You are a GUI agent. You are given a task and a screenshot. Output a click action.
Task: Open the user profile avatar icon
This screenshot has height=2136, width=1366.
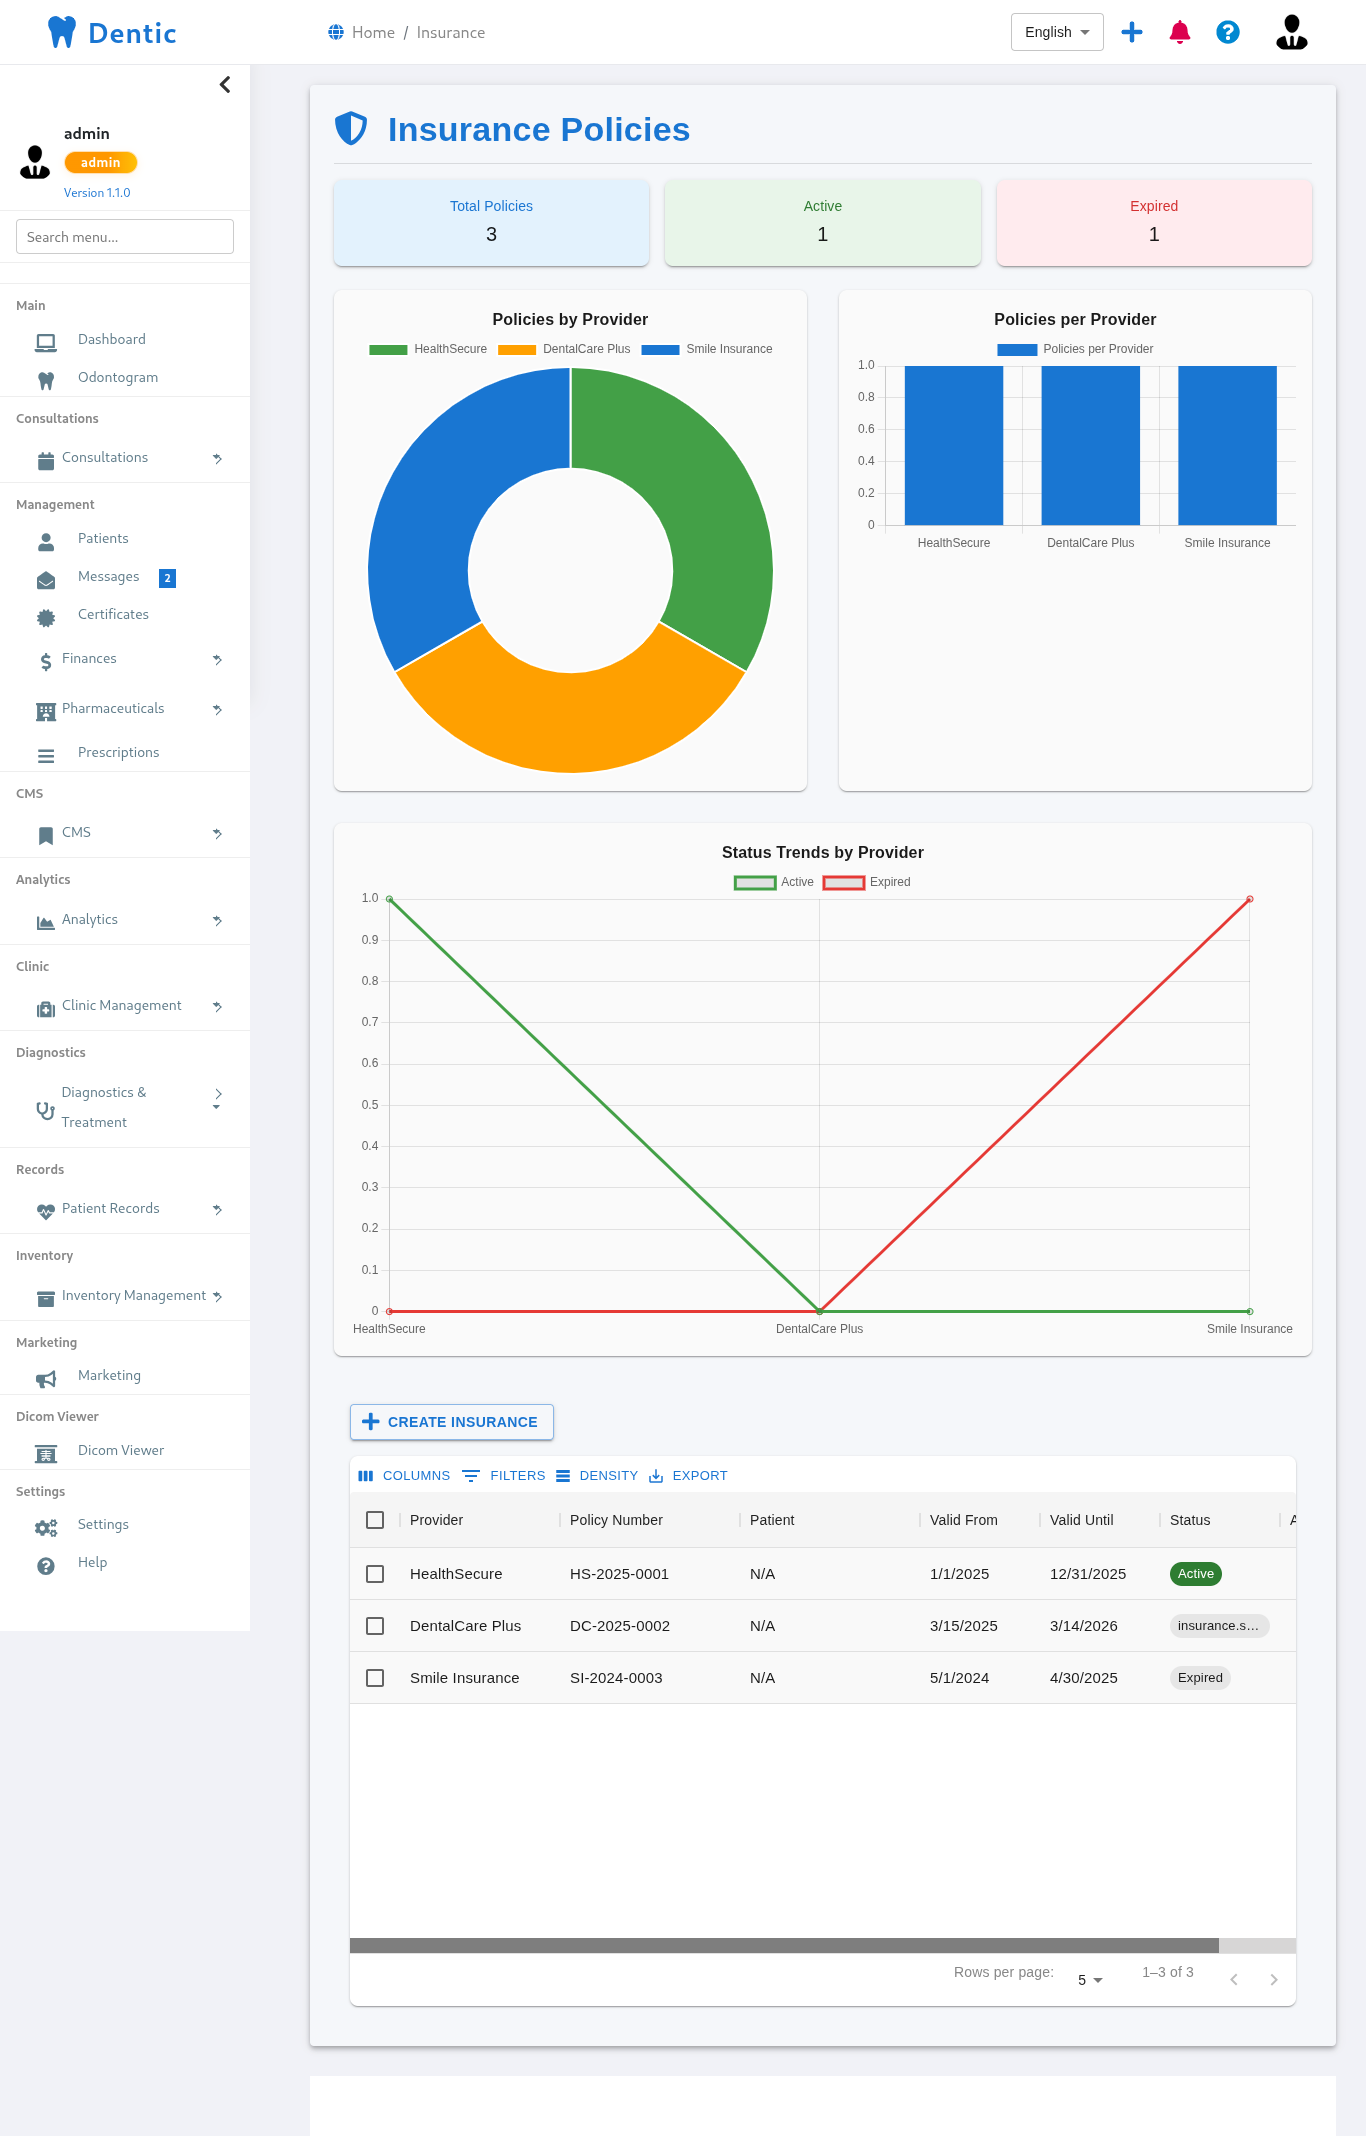click(1291, 32)
